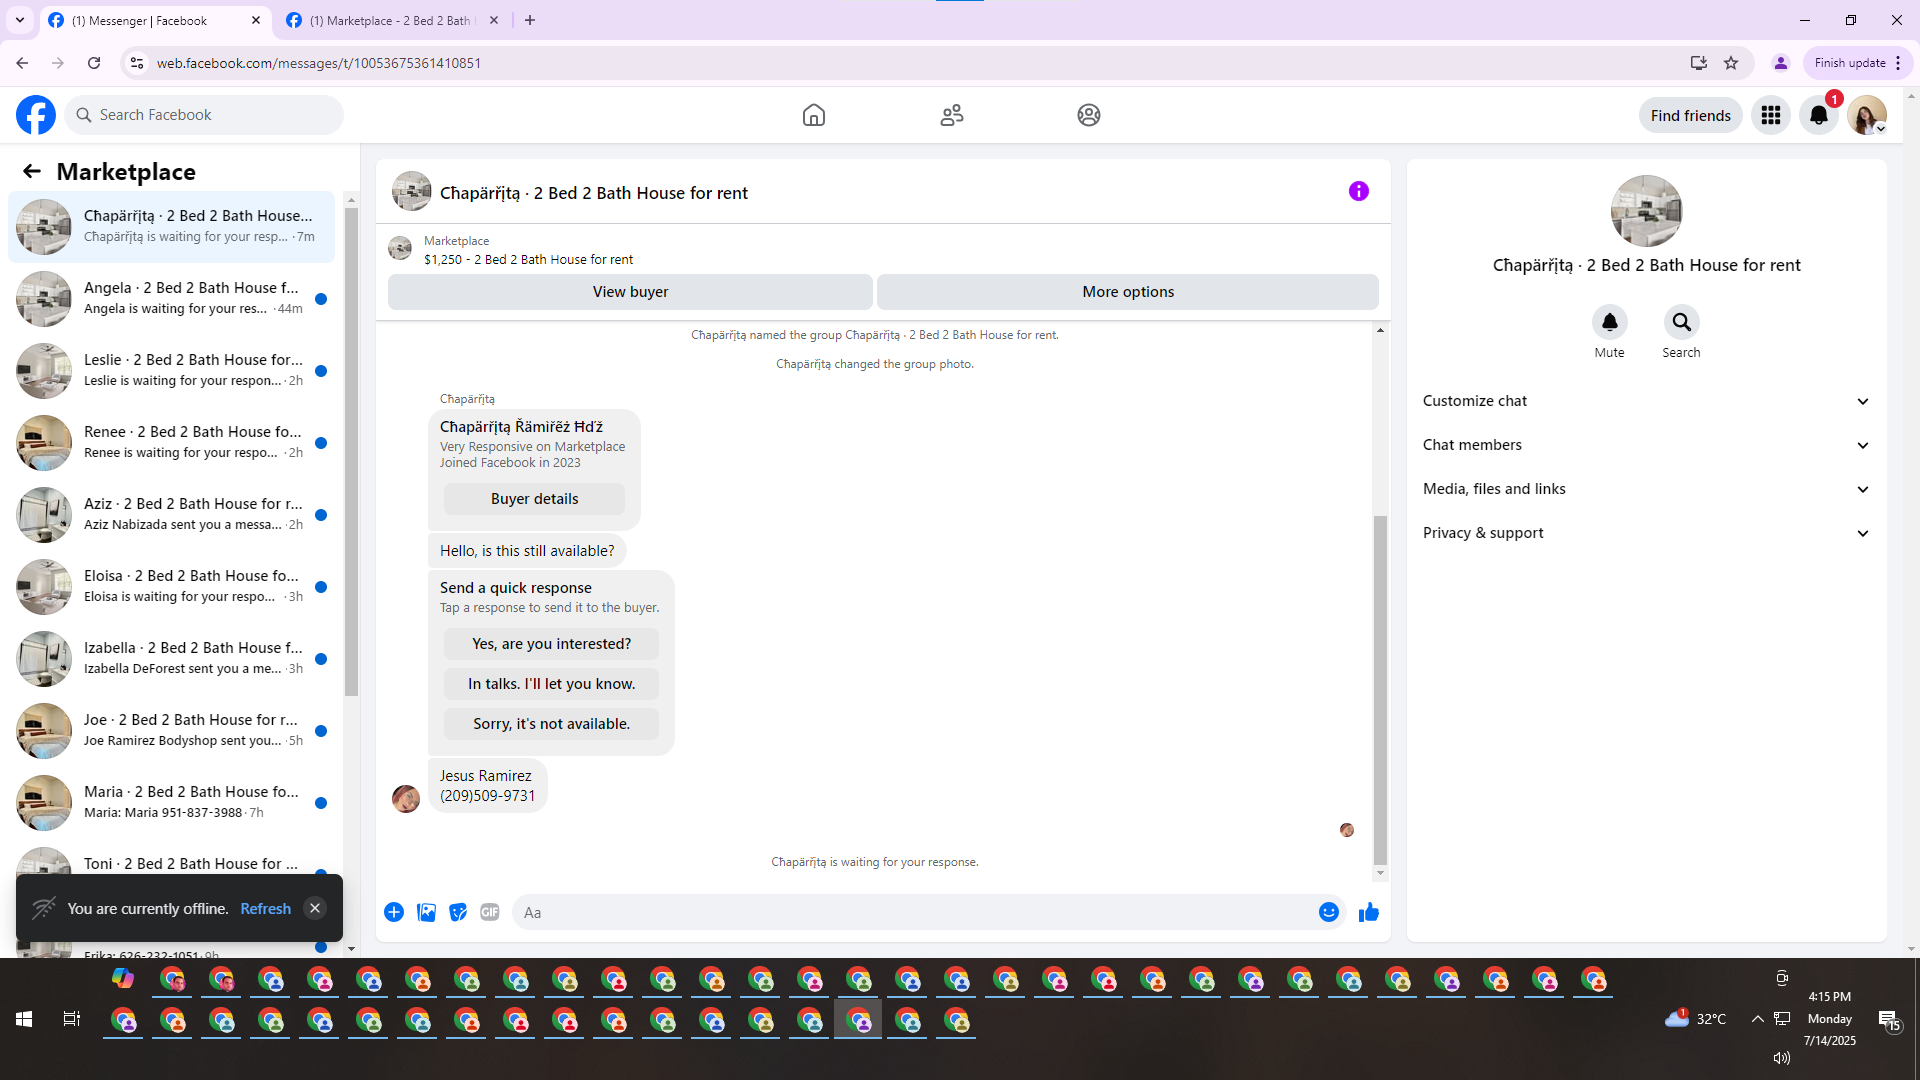The height and width of the screenshot is (1080, 1920).
Task: Go to the Facebook Home tab
Action: pos(813,115)
